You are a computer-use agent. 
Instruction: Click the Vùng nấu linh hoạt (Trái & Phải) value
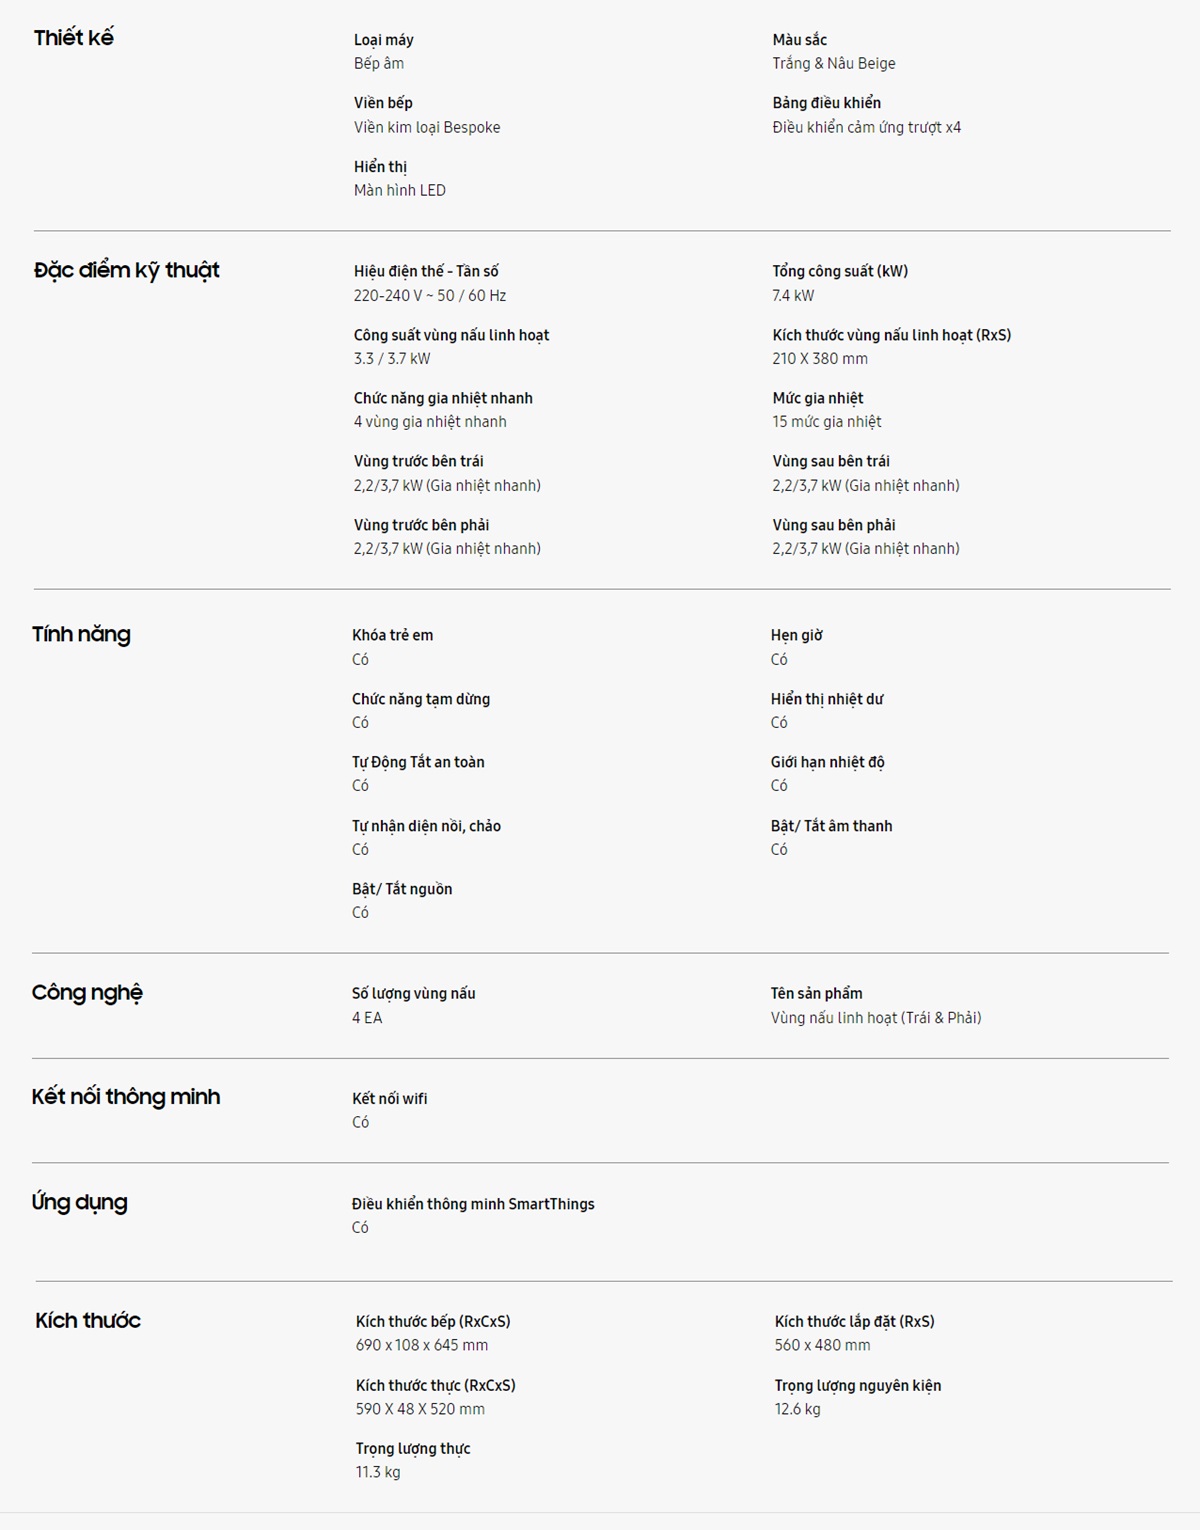[875, 1017]
